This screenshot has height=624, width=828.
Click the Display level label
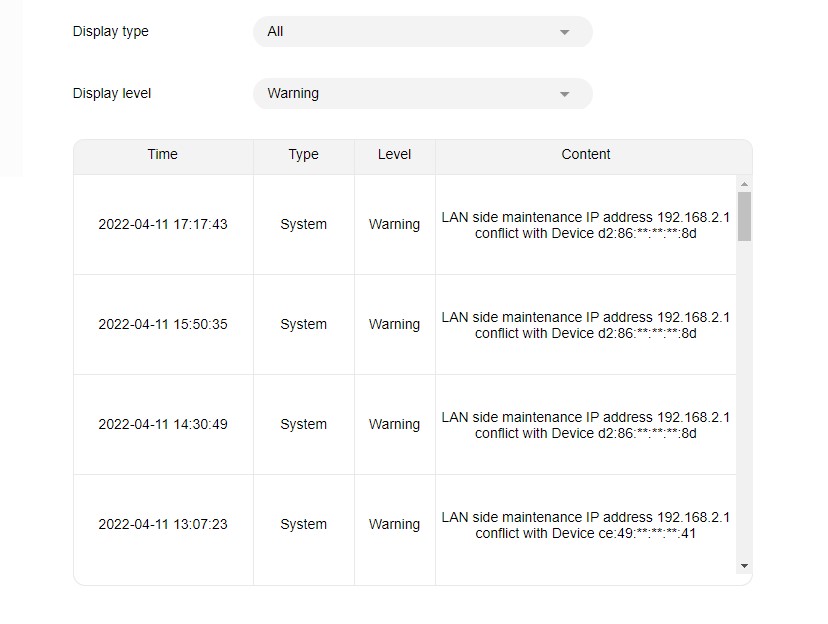pyautogui.click(x=112, y=94)
